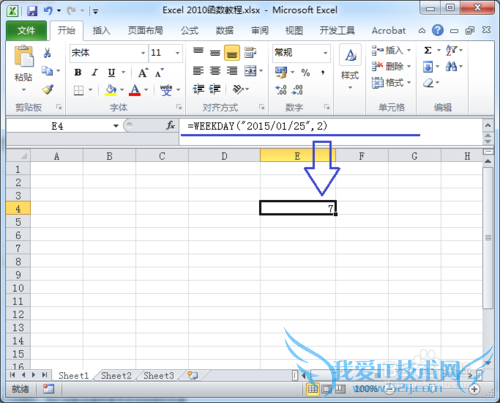Click the cell borders icon
Screen dimensions: 500x403
[79, 90]
